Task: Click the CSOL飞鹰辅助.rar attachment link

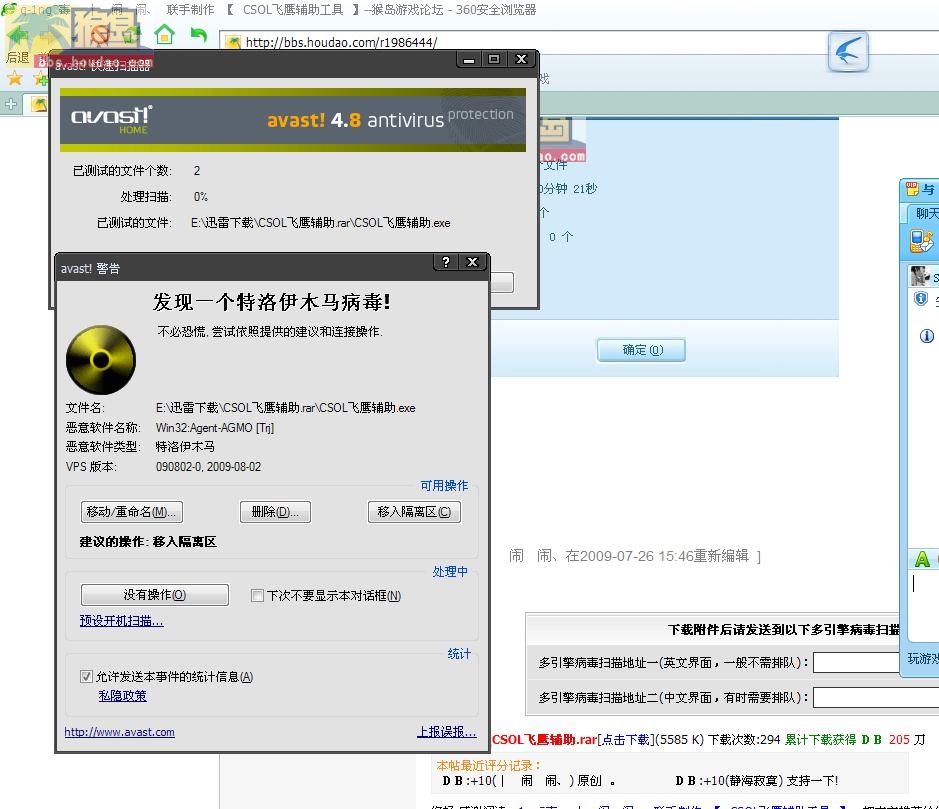Action: [x=544, y=740]
